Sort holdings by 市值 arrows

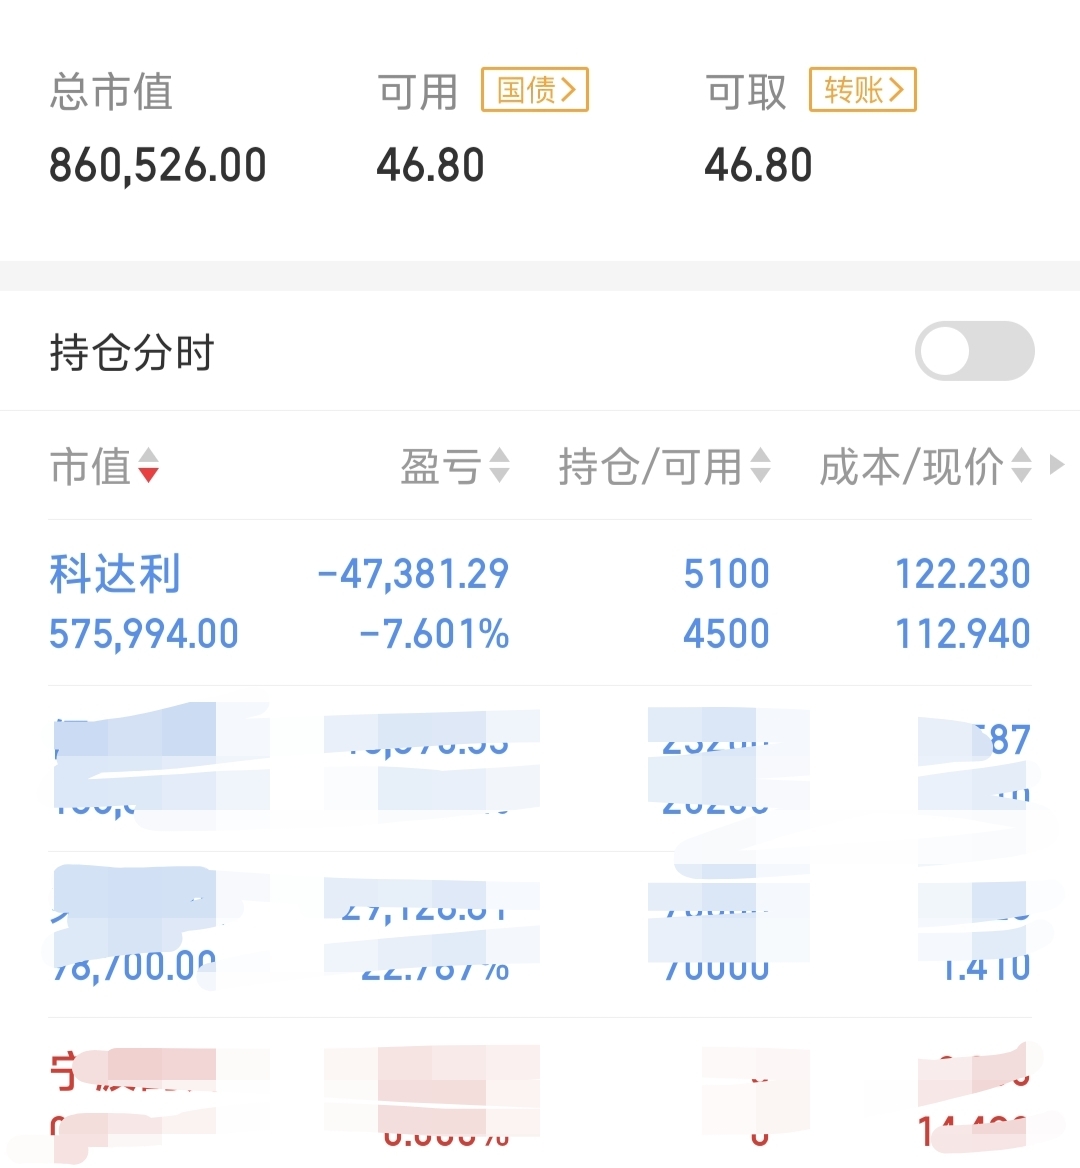click(148, 466)
